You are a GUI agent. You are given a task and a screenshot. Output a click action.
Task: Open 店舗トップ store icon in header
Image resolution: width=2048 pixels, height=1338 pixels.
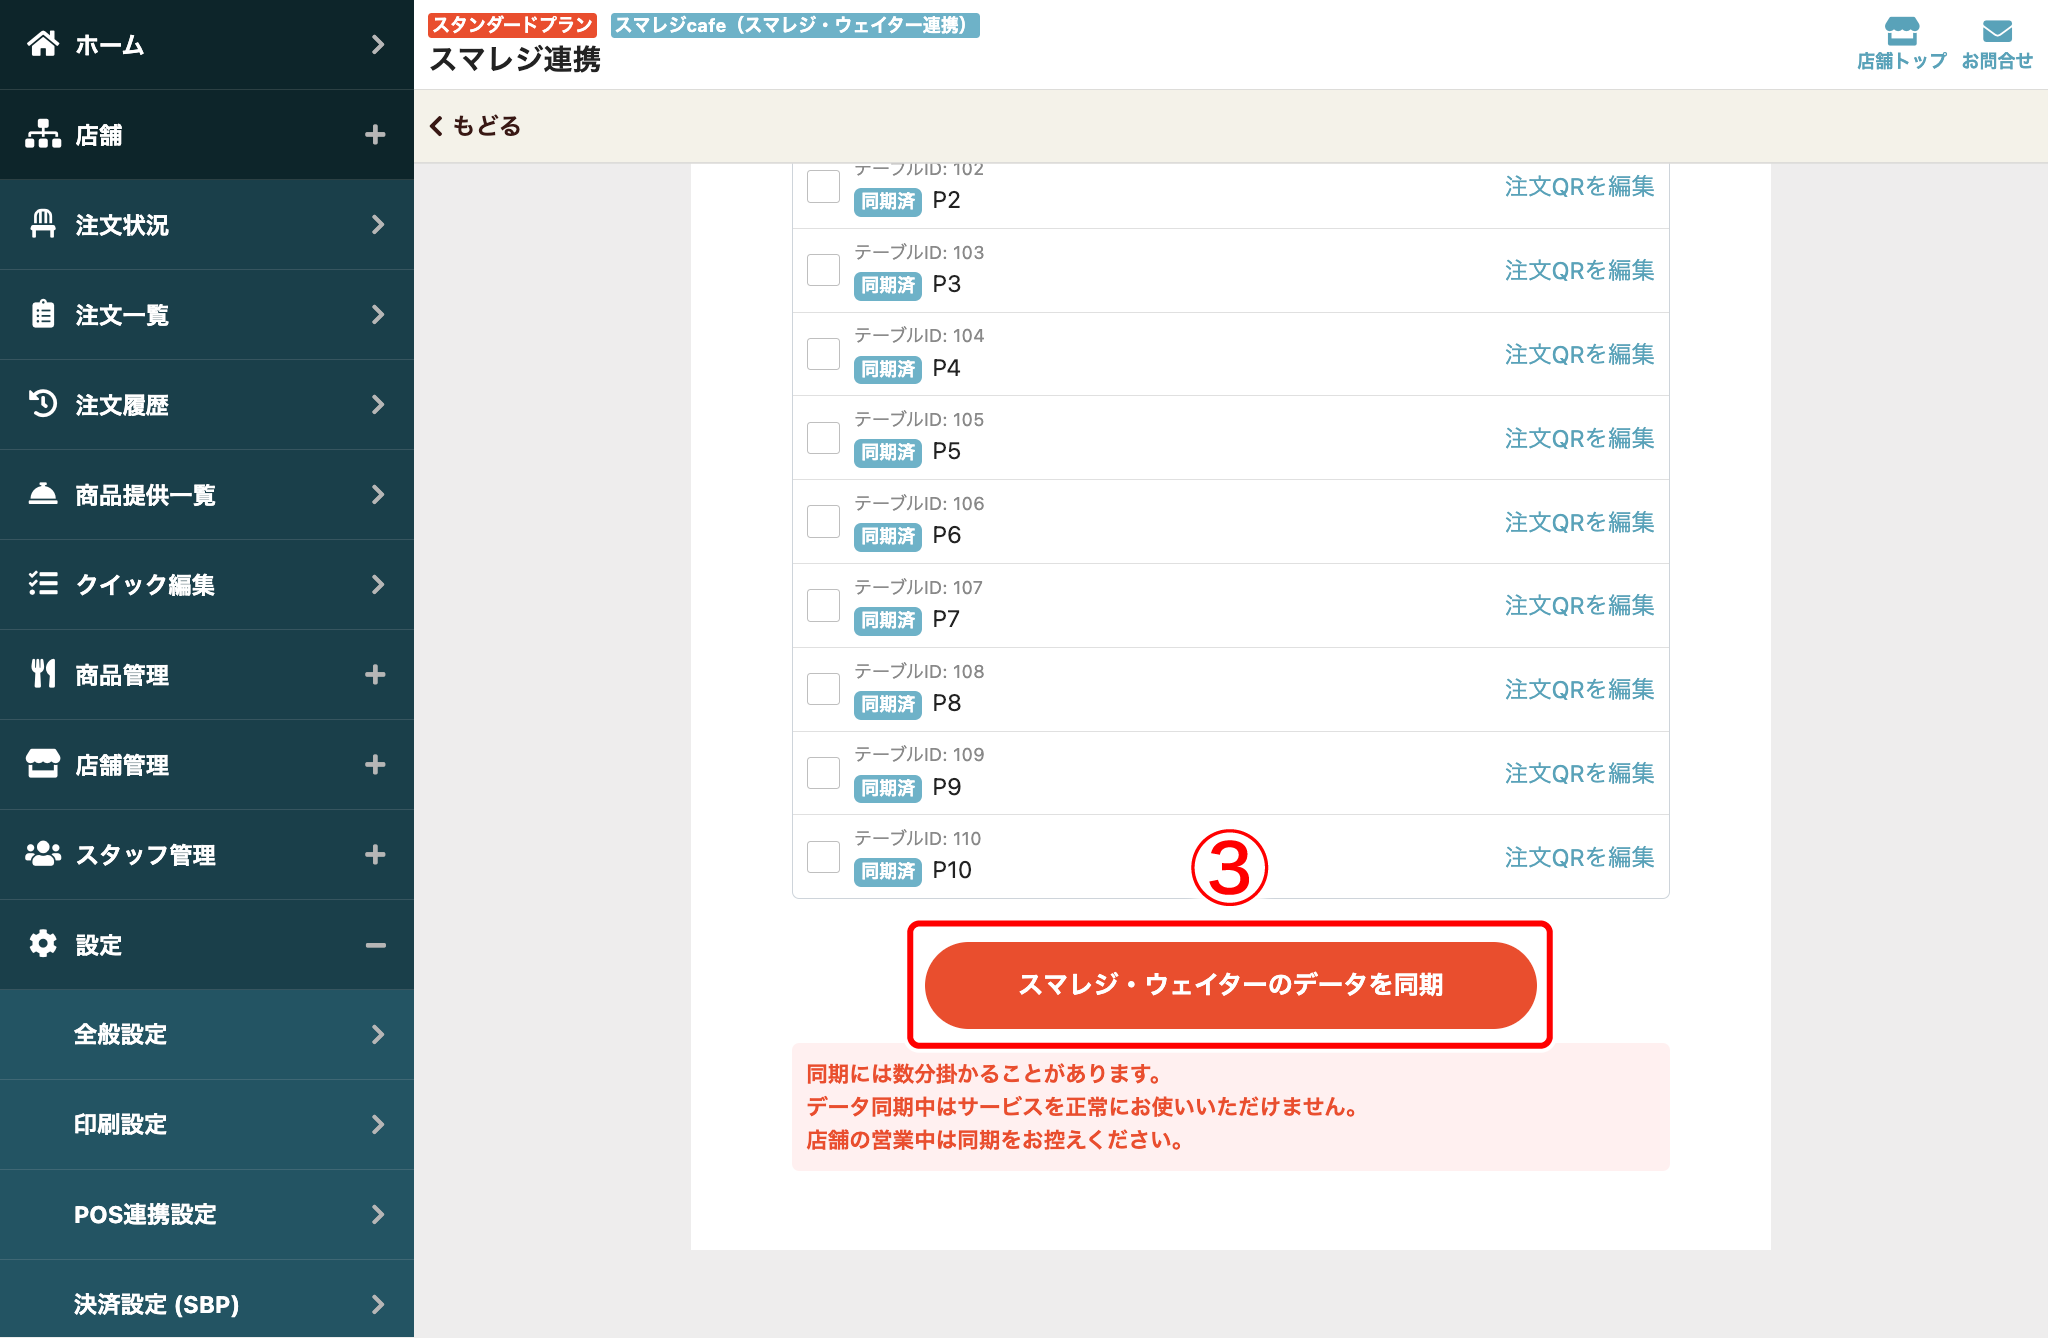[x=1901, y=31]
